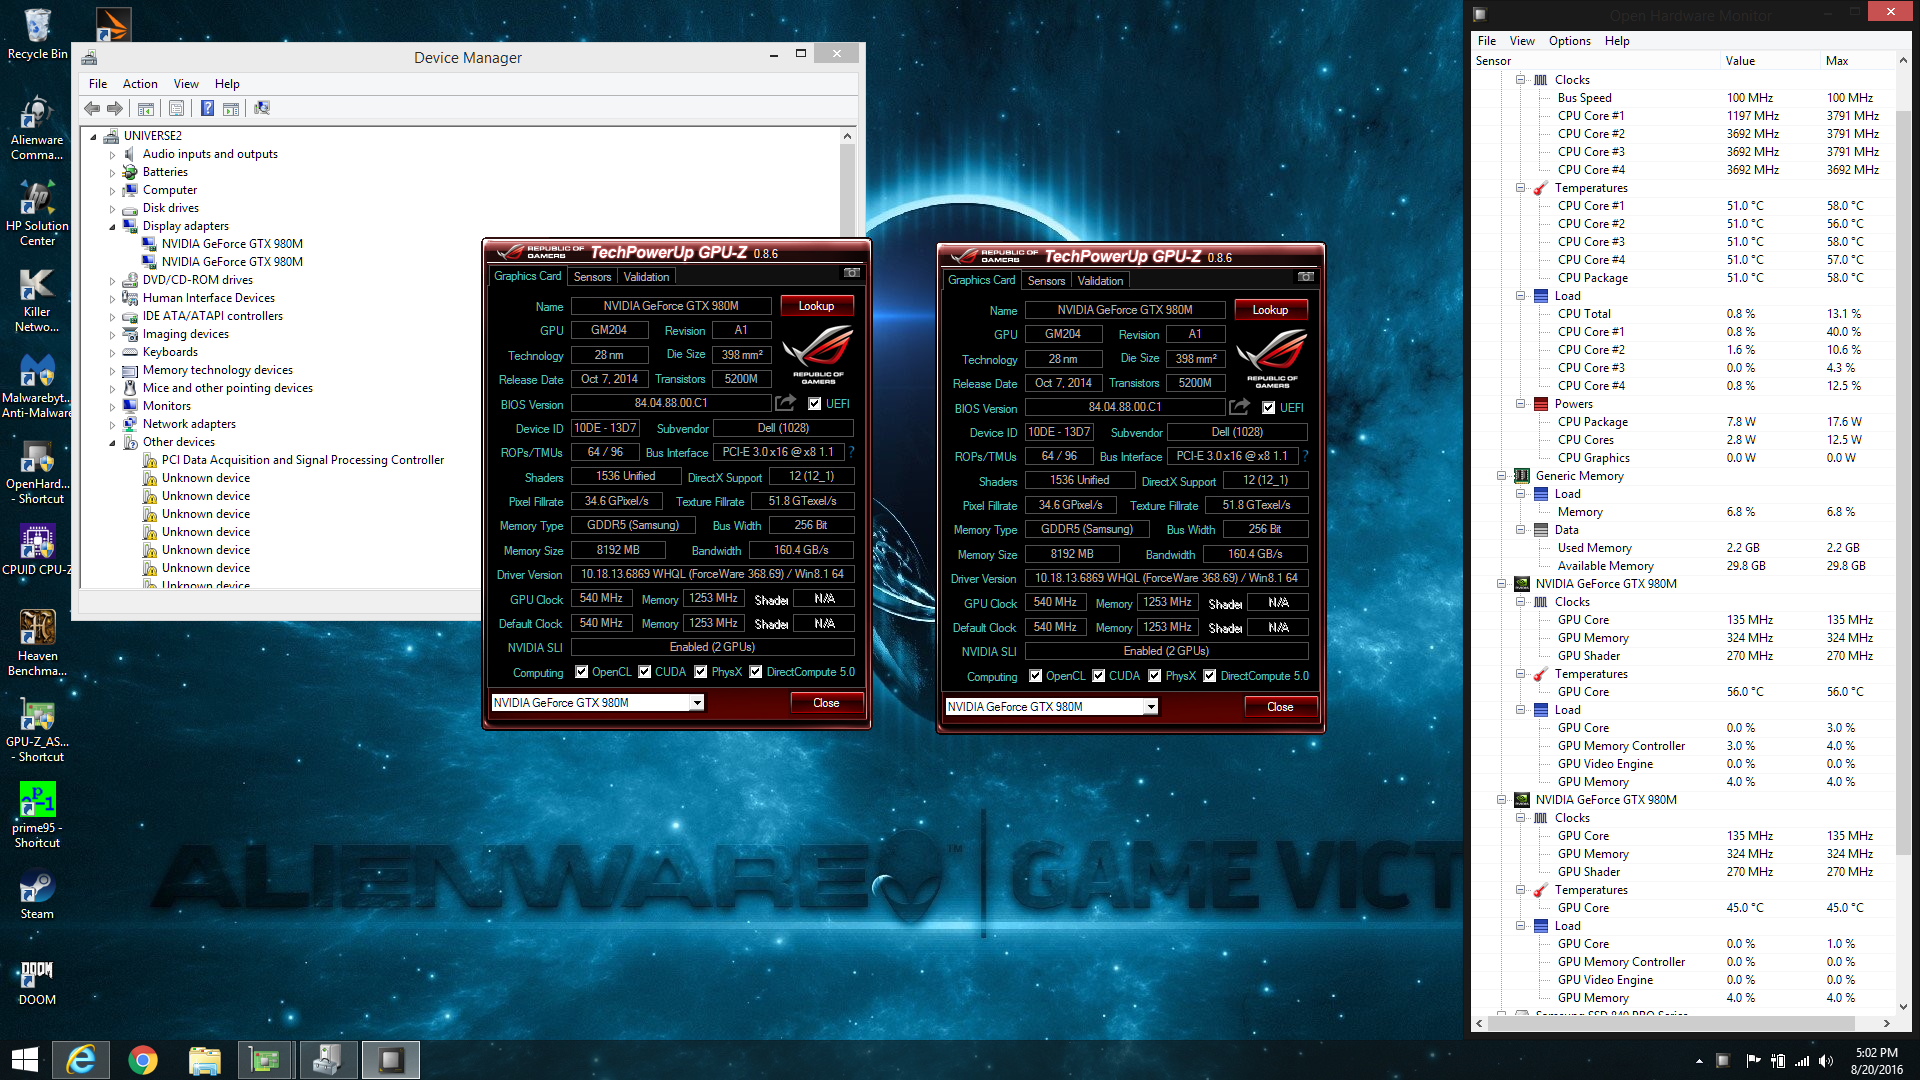Open Internet Explorer from the taskbar
Screen dimensions: 1920x1080
[x=81, y=1060]
